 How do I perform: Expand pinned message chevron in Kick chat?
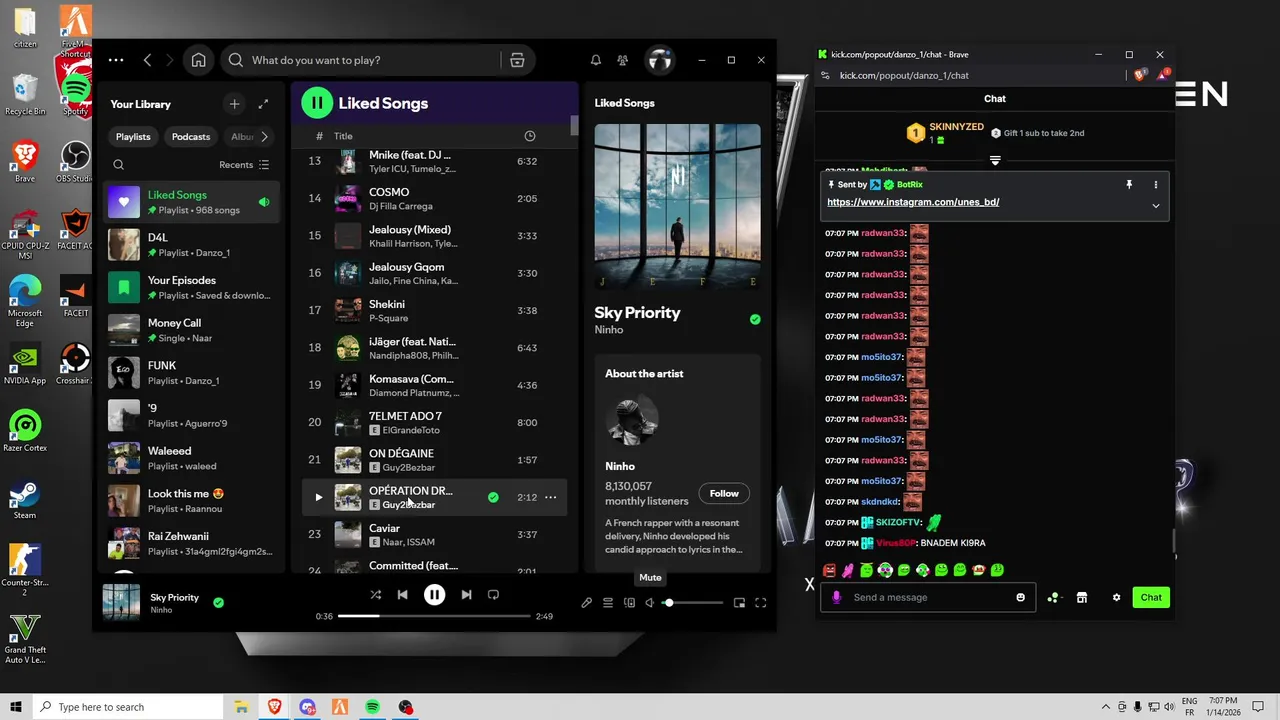pyautogui.click(x=1155, y=206)
